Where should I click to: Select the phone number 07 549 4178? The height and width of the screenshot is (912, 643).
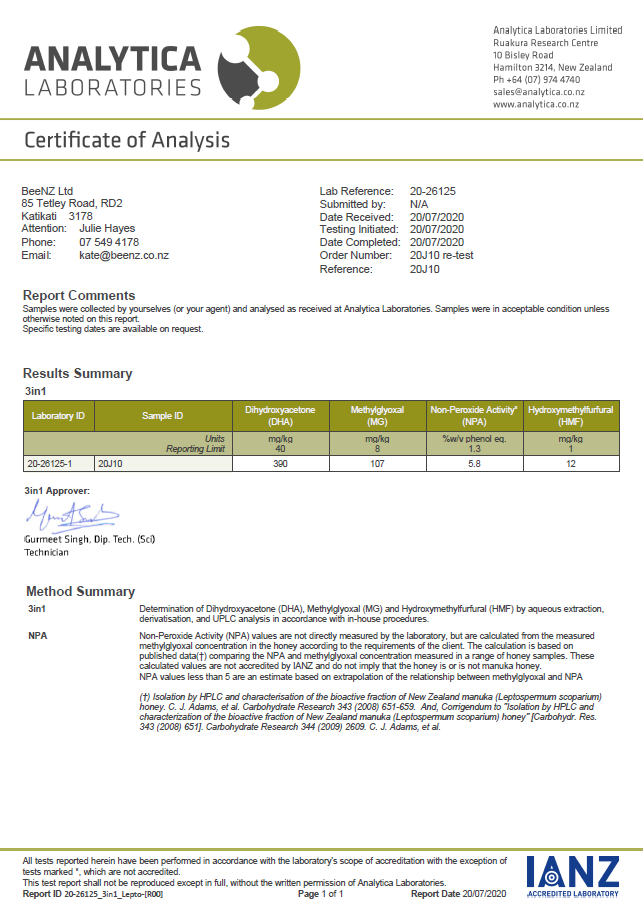pos(109,242)
